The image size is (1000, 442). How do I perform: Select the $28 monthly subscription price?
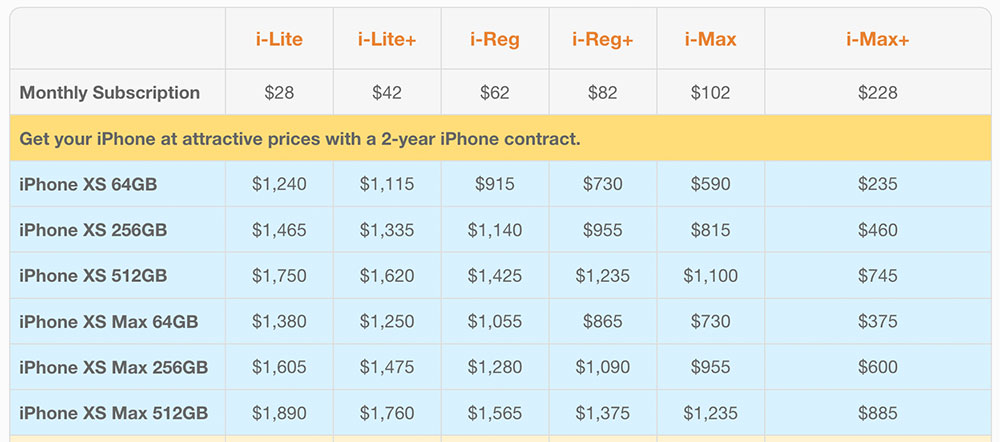(279, 93)
